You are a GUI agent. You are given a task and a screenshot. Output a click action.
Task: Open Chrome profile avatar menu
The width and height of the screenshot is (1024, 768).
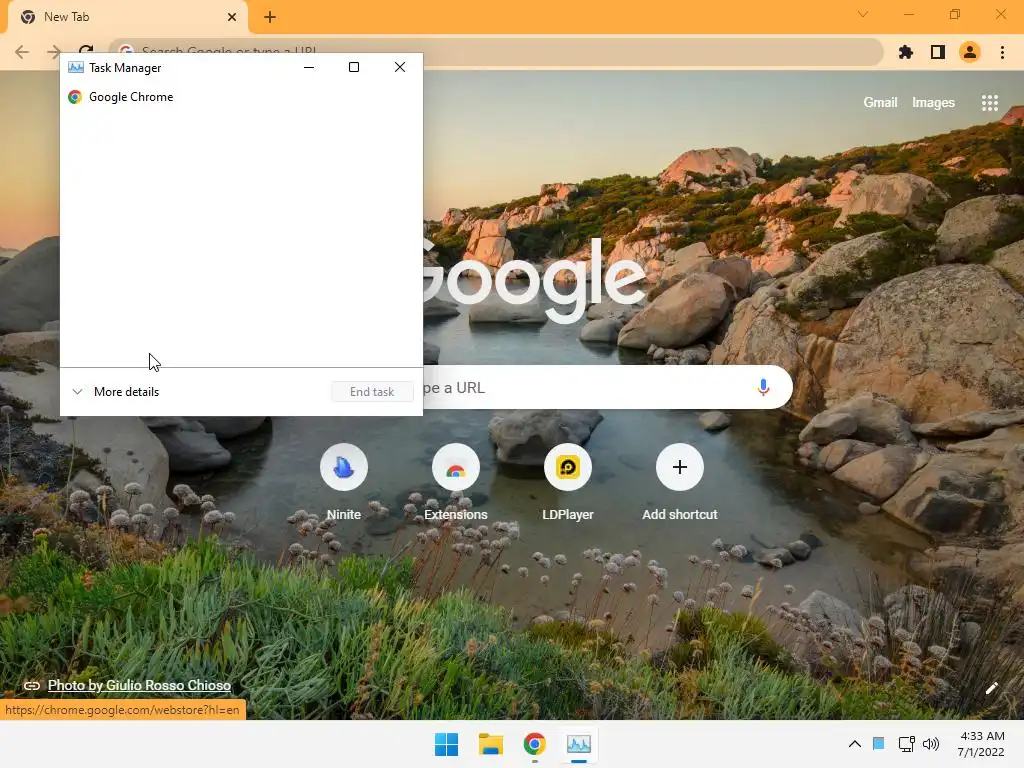click(x=970, y=52)
